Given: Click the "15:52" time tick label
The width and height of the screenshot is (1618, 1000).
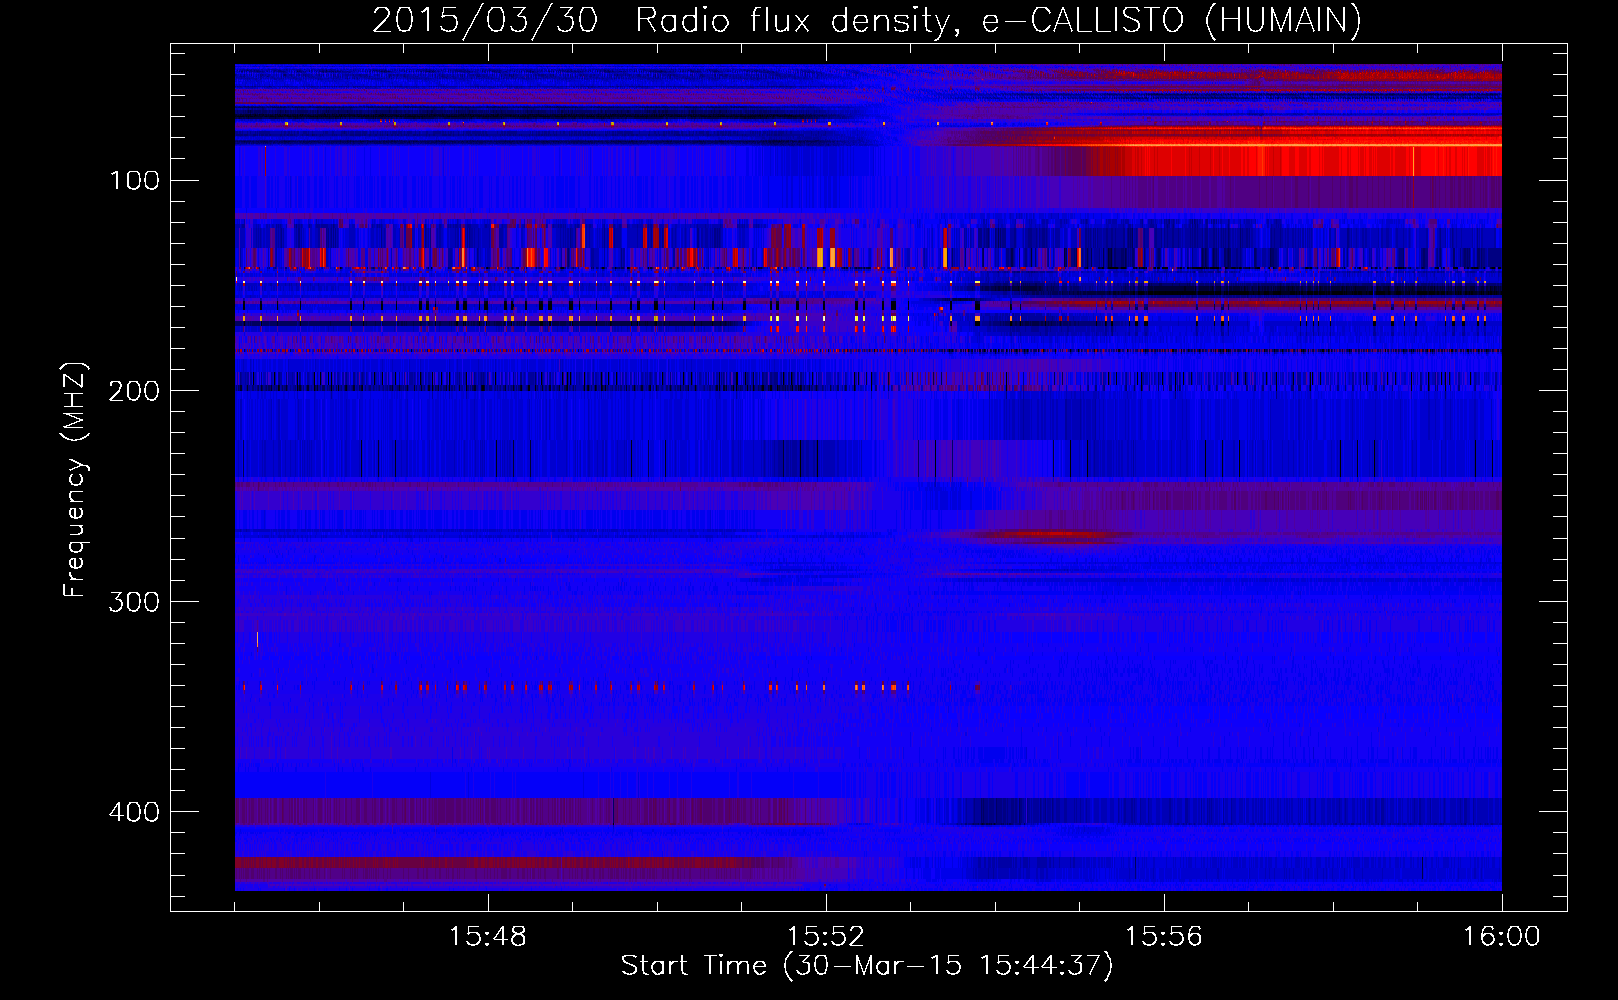Looking at the screenshot, I should point(825,937).
